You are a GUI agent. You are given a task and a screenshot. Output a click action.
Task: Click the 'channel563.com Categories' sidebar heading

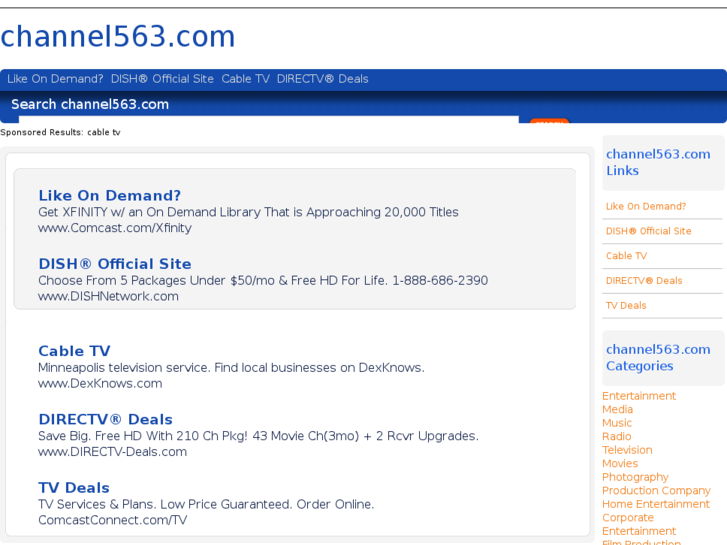point(658,358)
